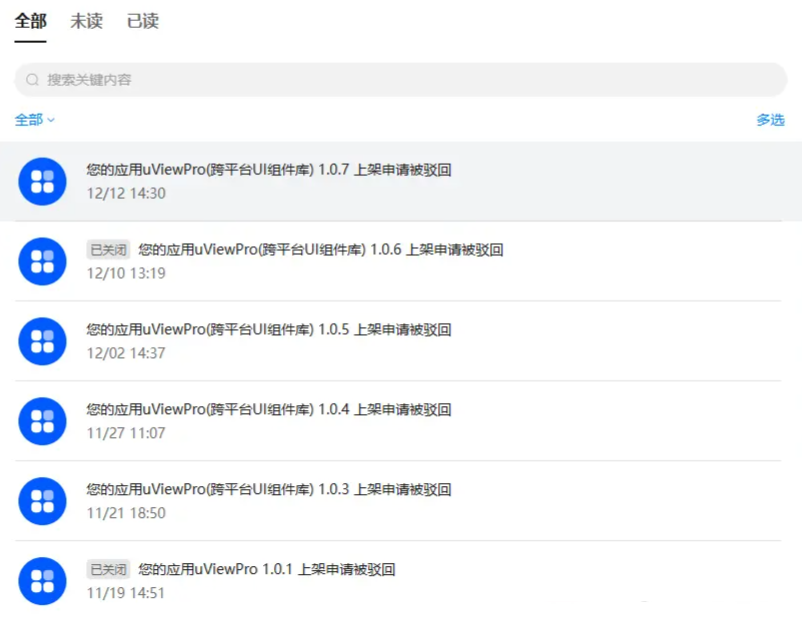Click the timestamp 11/27 11:07
Viewport: 802px width, 617px height.
pos(126,433)
